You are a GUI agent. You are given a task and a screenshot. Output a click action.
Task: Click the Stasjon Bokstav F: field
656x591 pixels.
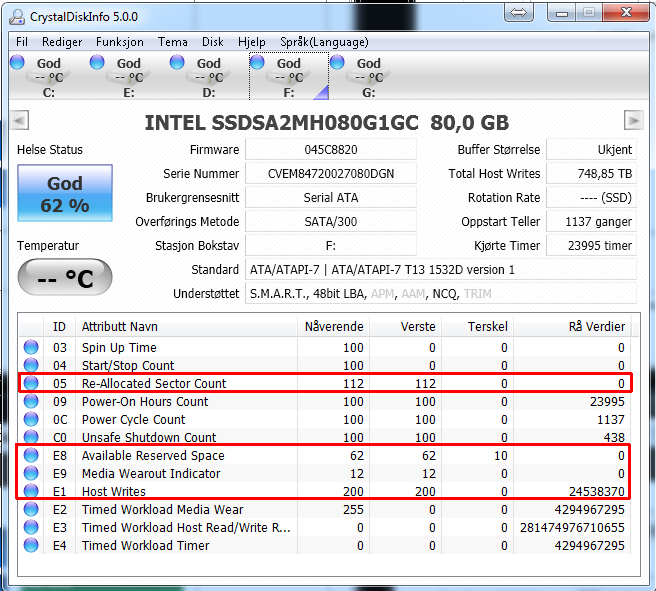[x=331, y=246]
